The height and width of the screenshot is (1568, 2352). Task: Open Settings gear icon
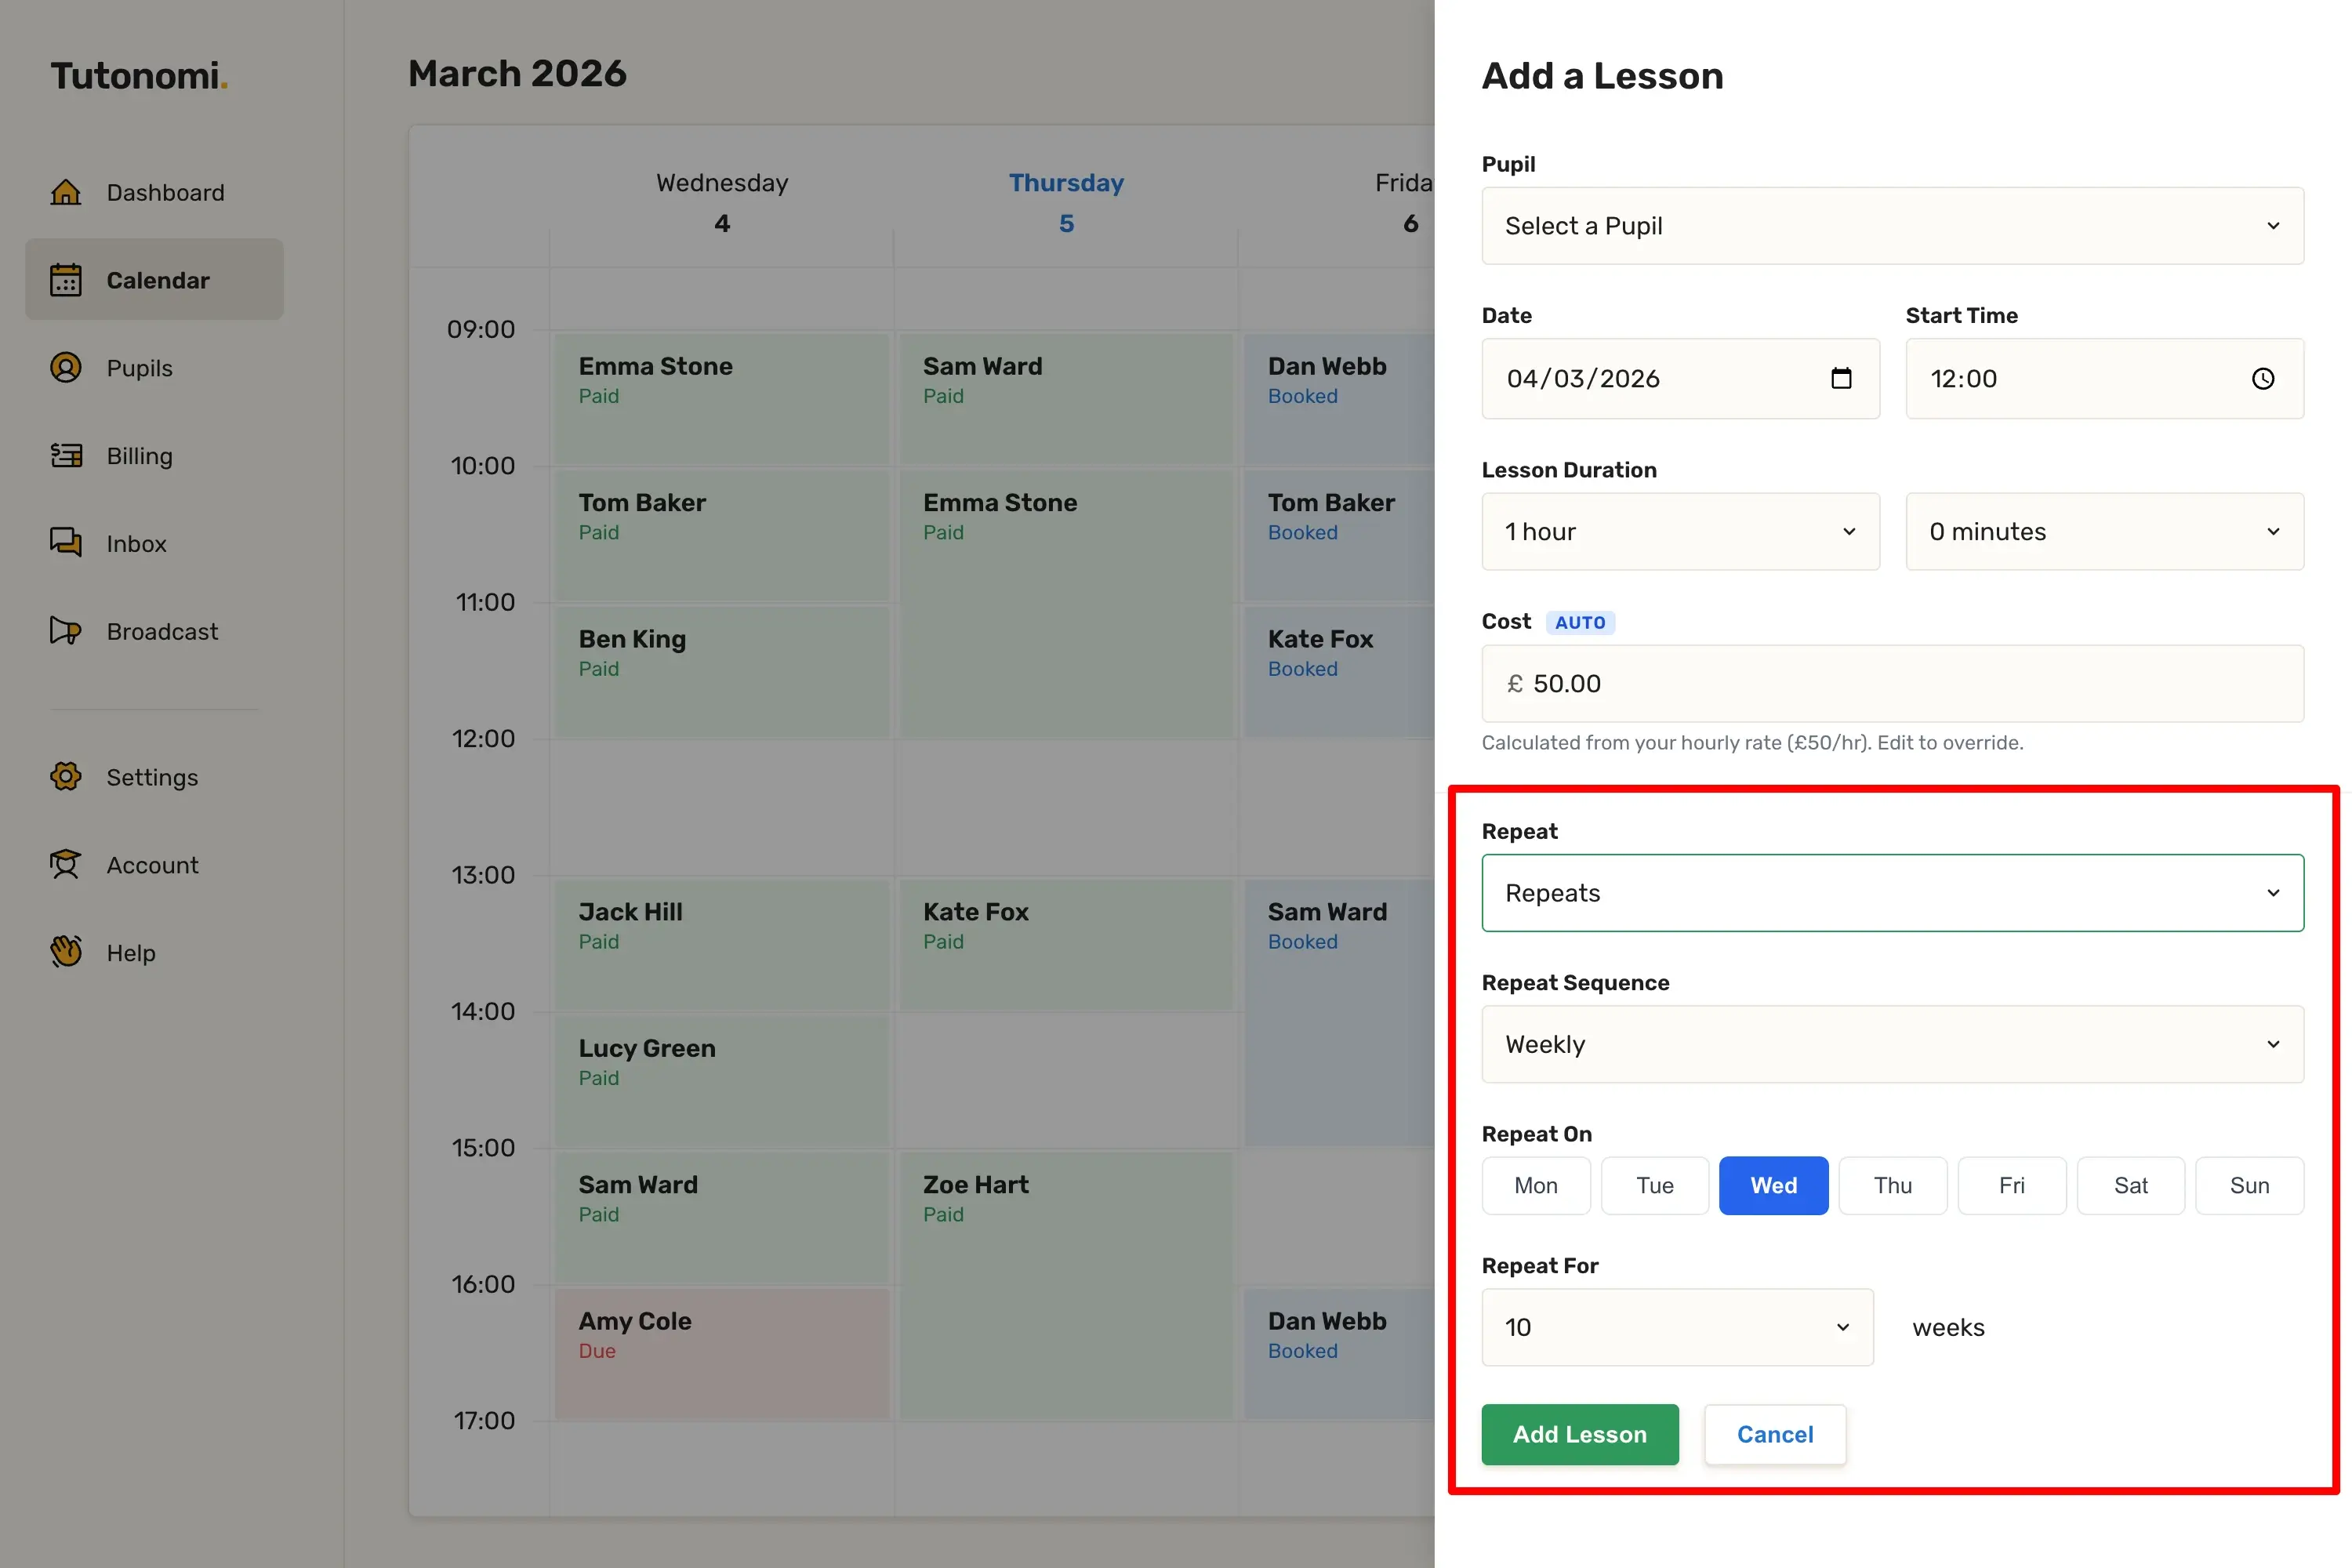66,777
